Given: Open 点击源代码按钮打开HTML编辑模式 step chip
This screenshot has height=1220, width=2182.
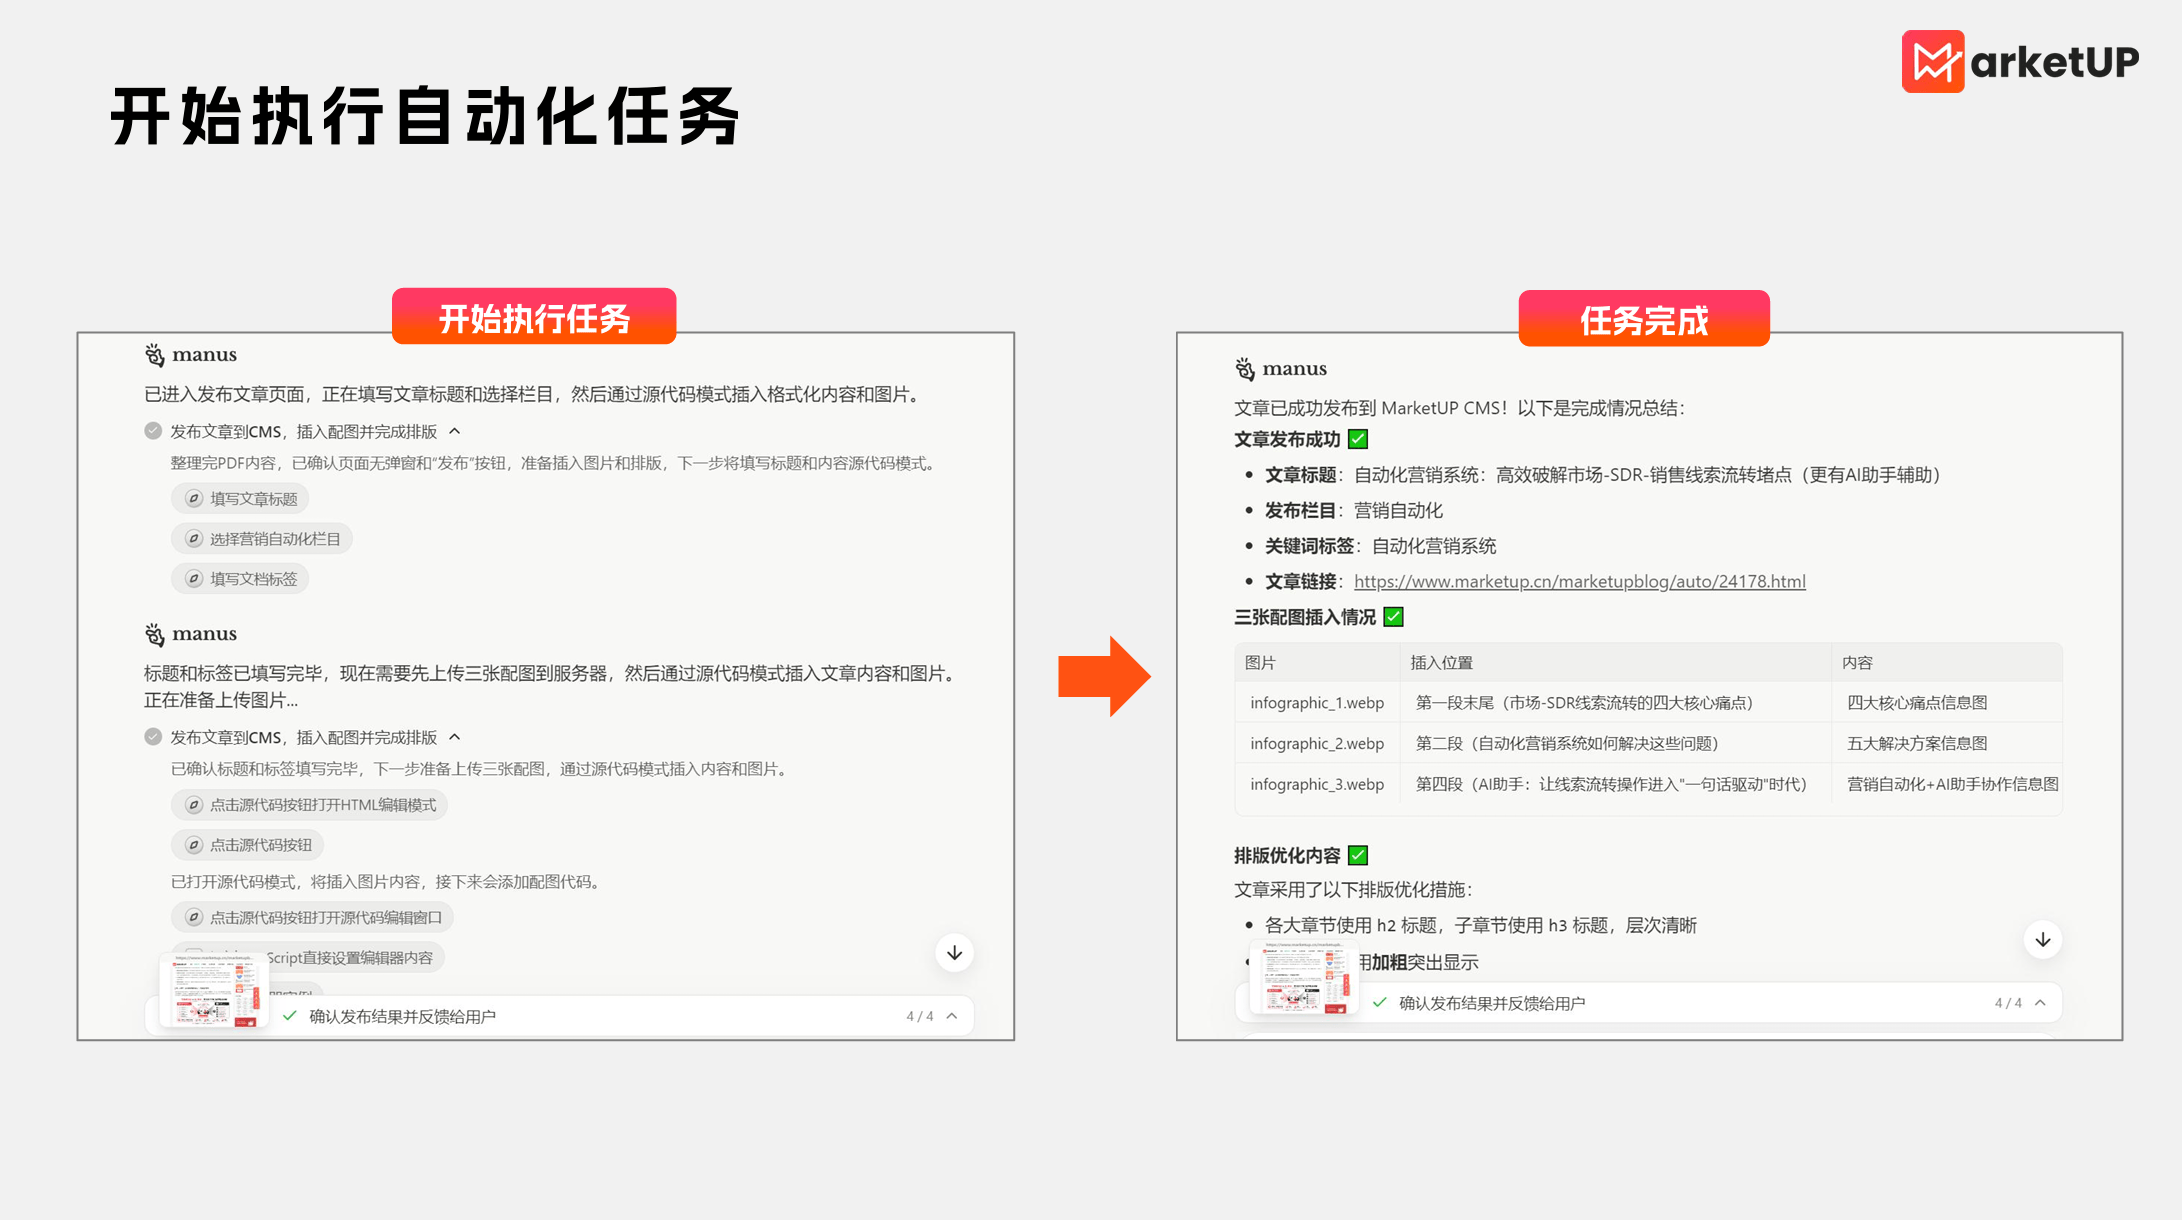Looking at the screenshot, I should 309,805.
